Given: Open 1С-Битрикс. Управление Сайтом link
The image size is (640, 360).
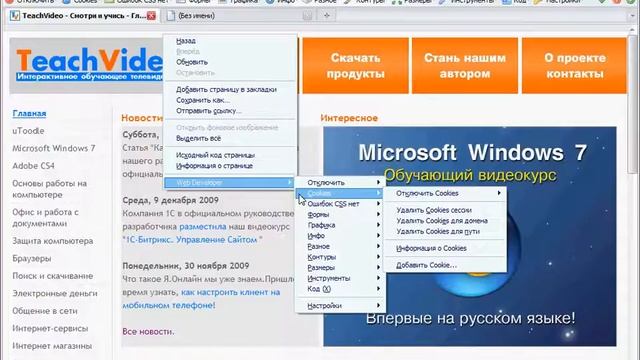Looking at the screenshot, I should [192, 240].
